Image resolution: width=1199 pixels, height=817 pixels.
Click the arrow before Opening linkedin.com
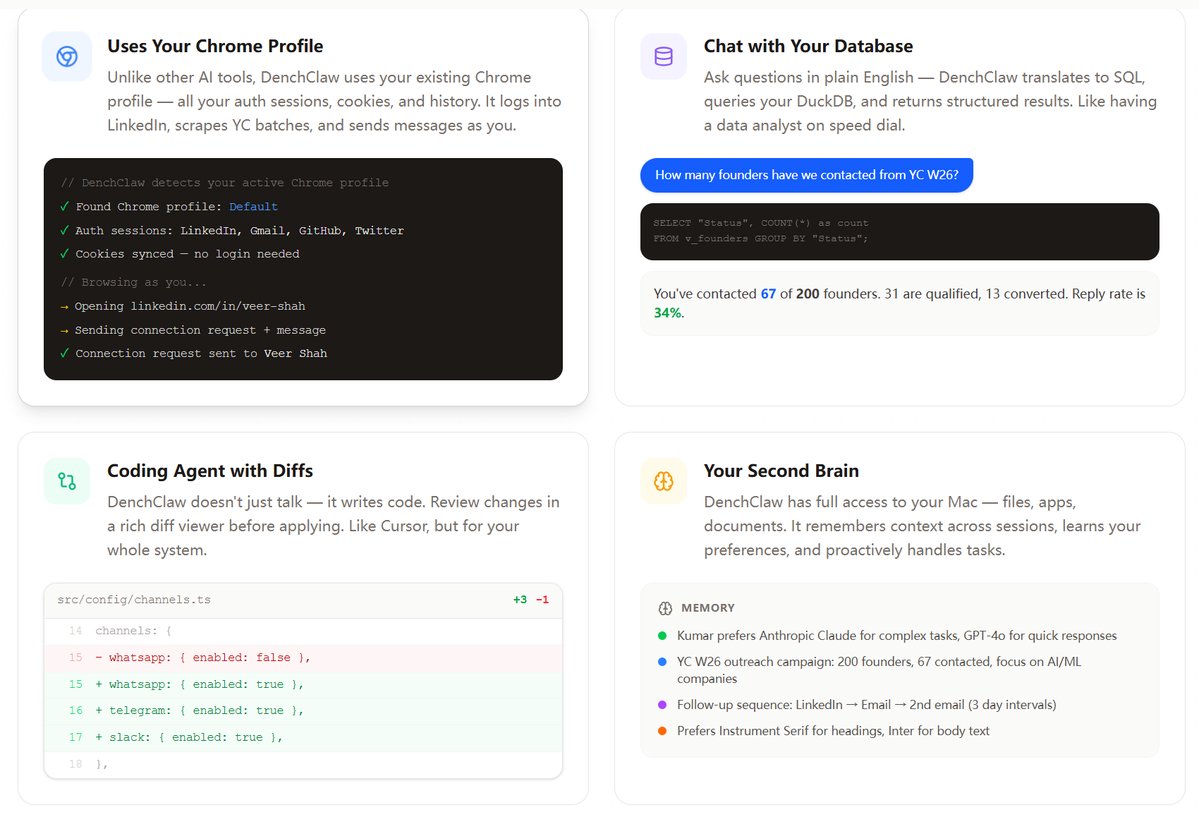tap(65, 307)
